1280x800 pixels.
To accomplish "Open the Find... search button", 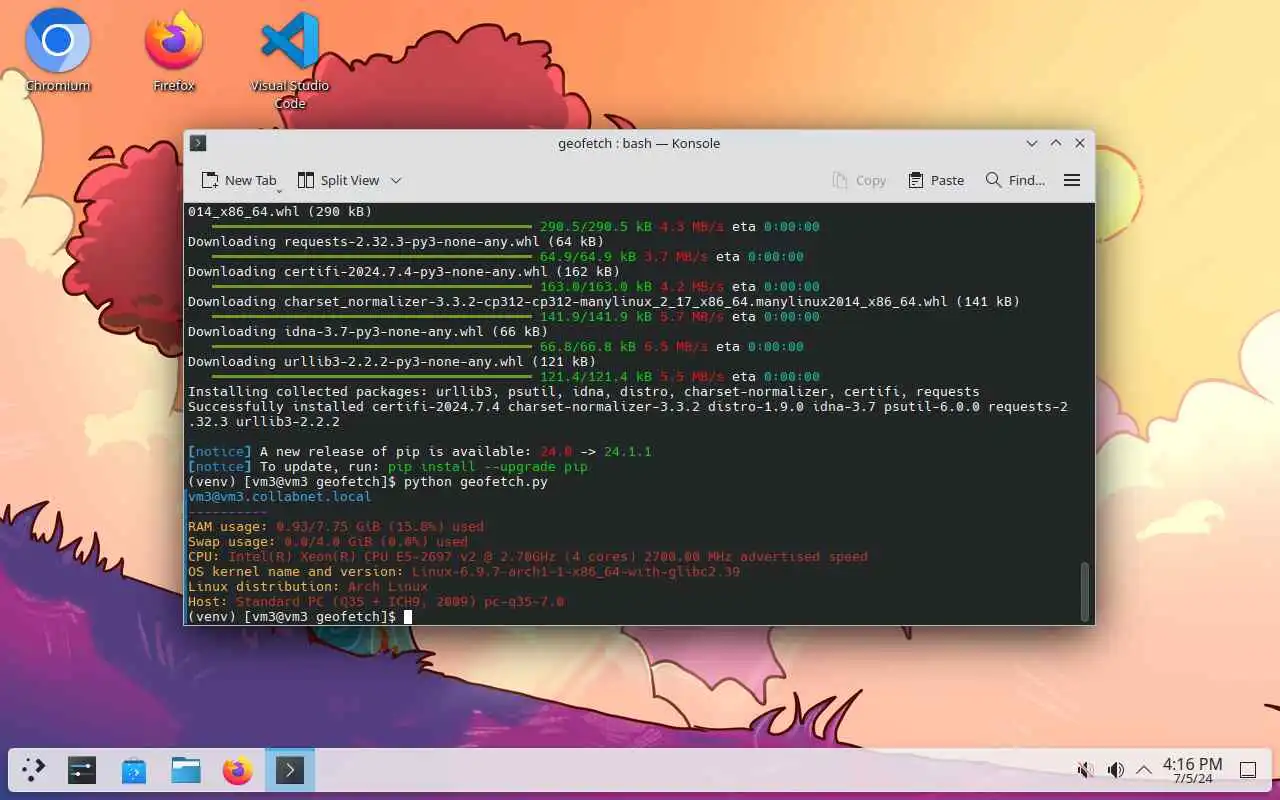I will click(1015, 180).
